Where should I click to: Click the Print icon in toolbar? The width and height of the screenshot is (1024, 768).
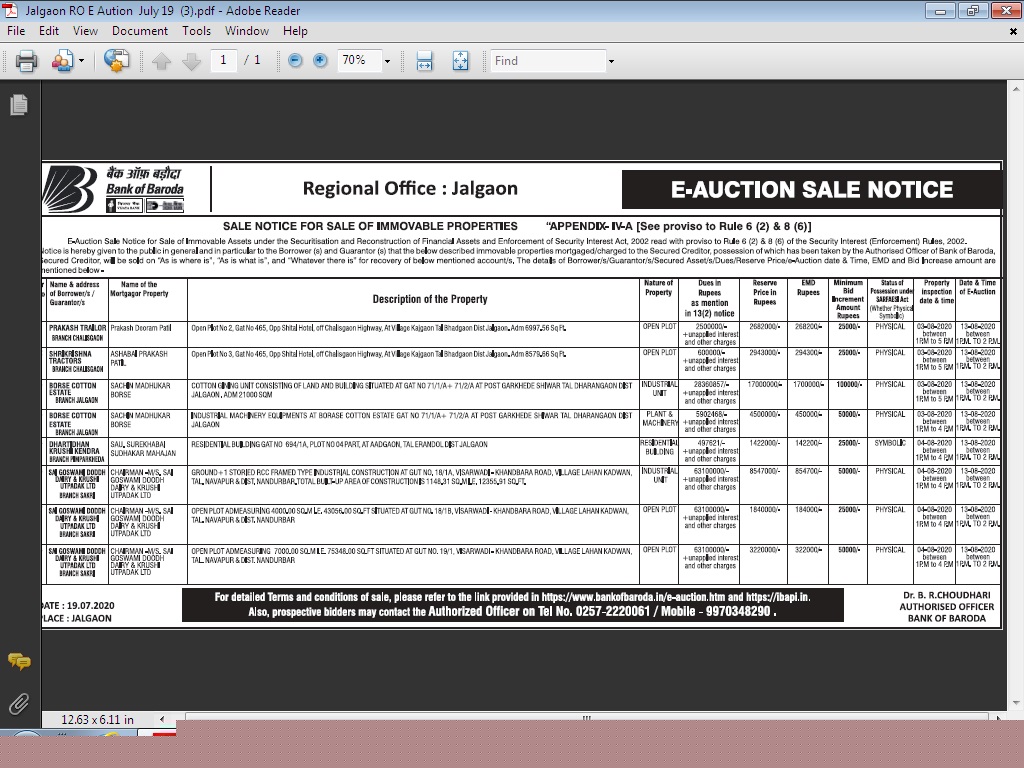(27, 61)
